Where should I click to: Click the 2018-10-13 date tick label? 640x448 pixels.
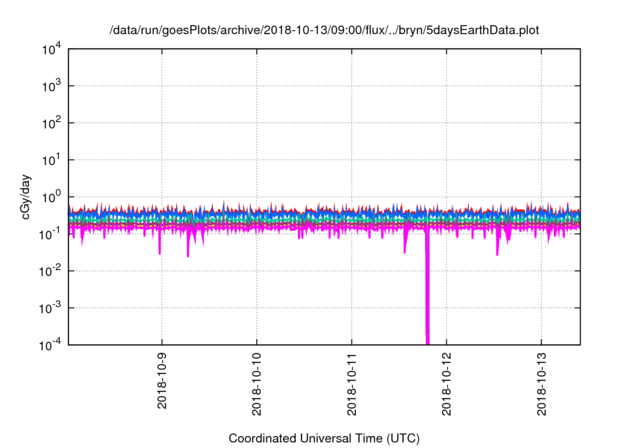(x=542, y=384)
